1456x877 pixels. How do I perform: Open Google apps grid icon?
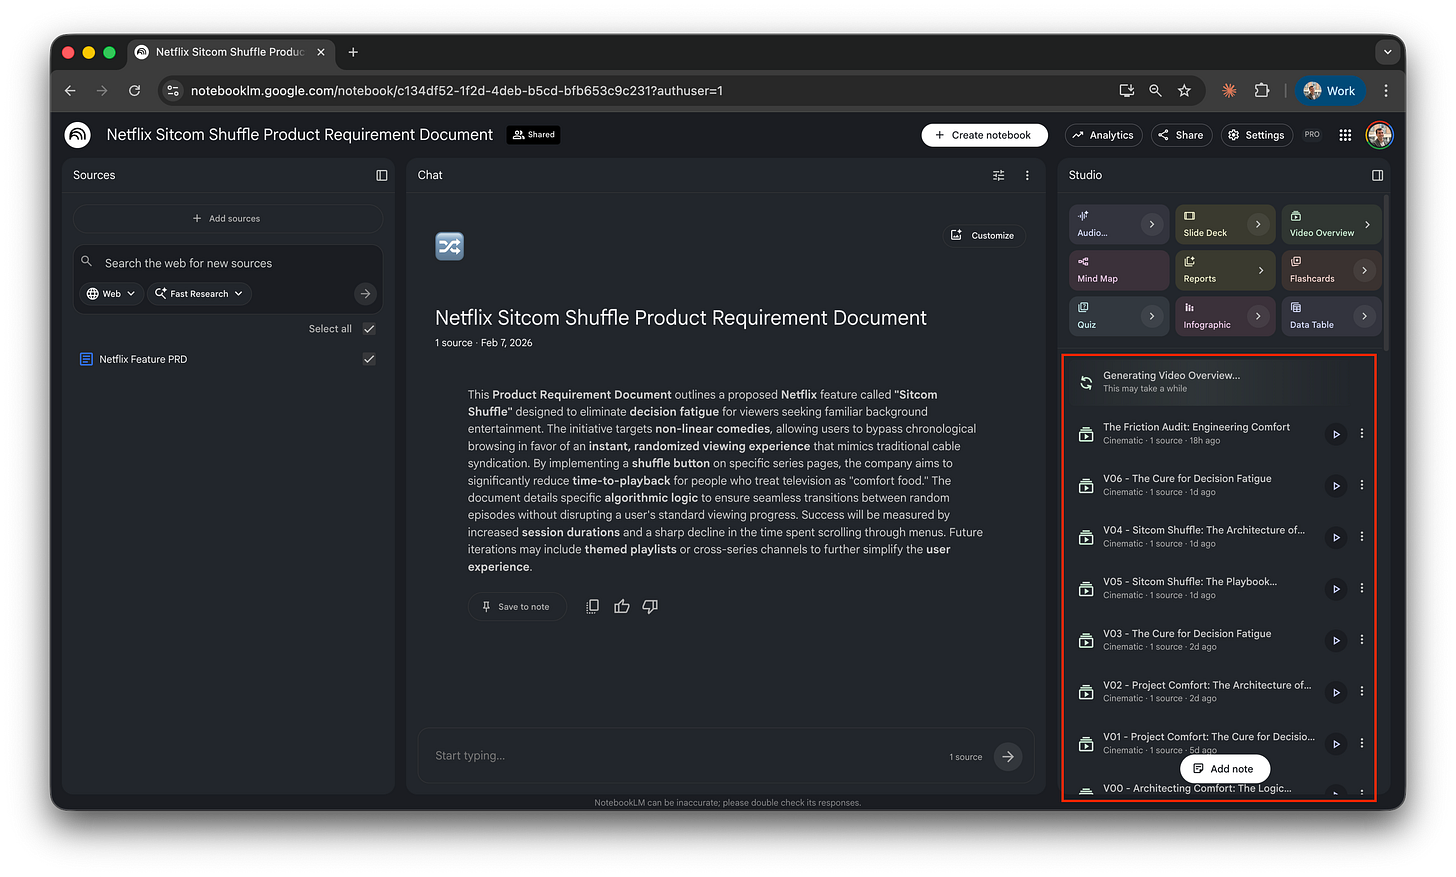(1345, 135)
